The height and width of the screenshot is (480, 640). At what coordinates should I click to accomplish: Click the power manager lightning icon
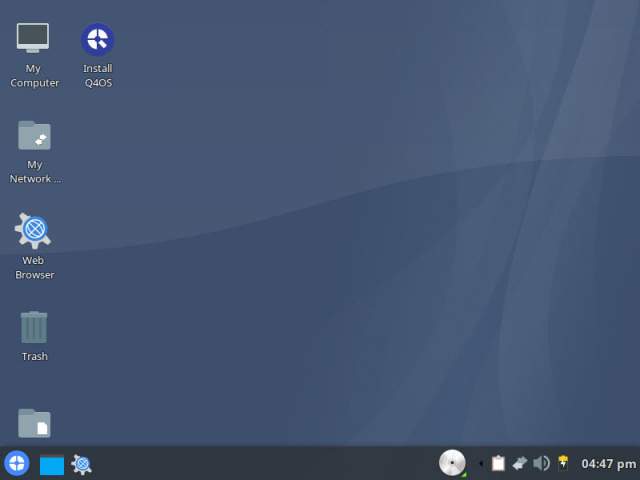pos(563,463)
